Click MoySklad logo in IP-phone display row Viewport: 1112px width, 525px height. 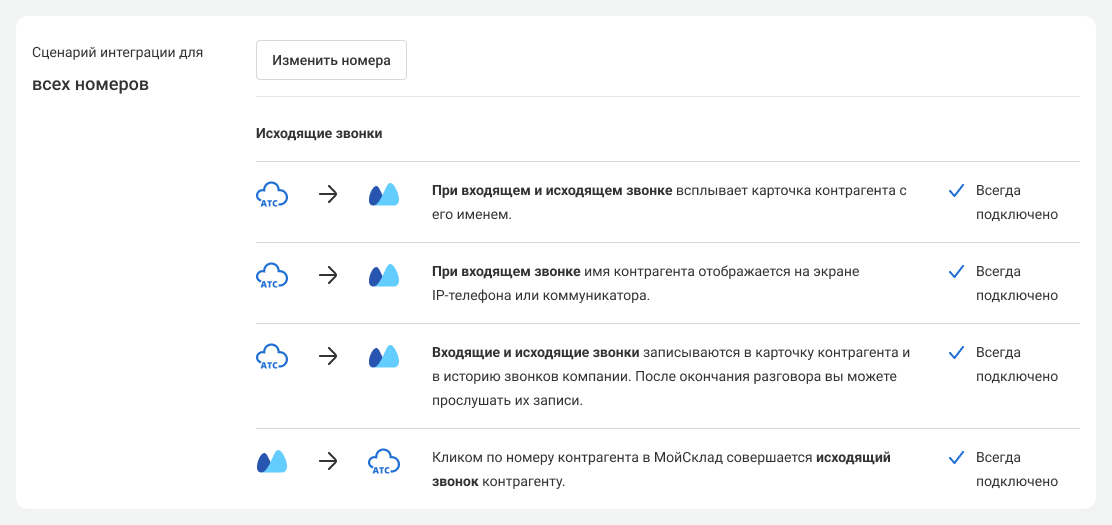pyautogui.click(x=384, y=276)
